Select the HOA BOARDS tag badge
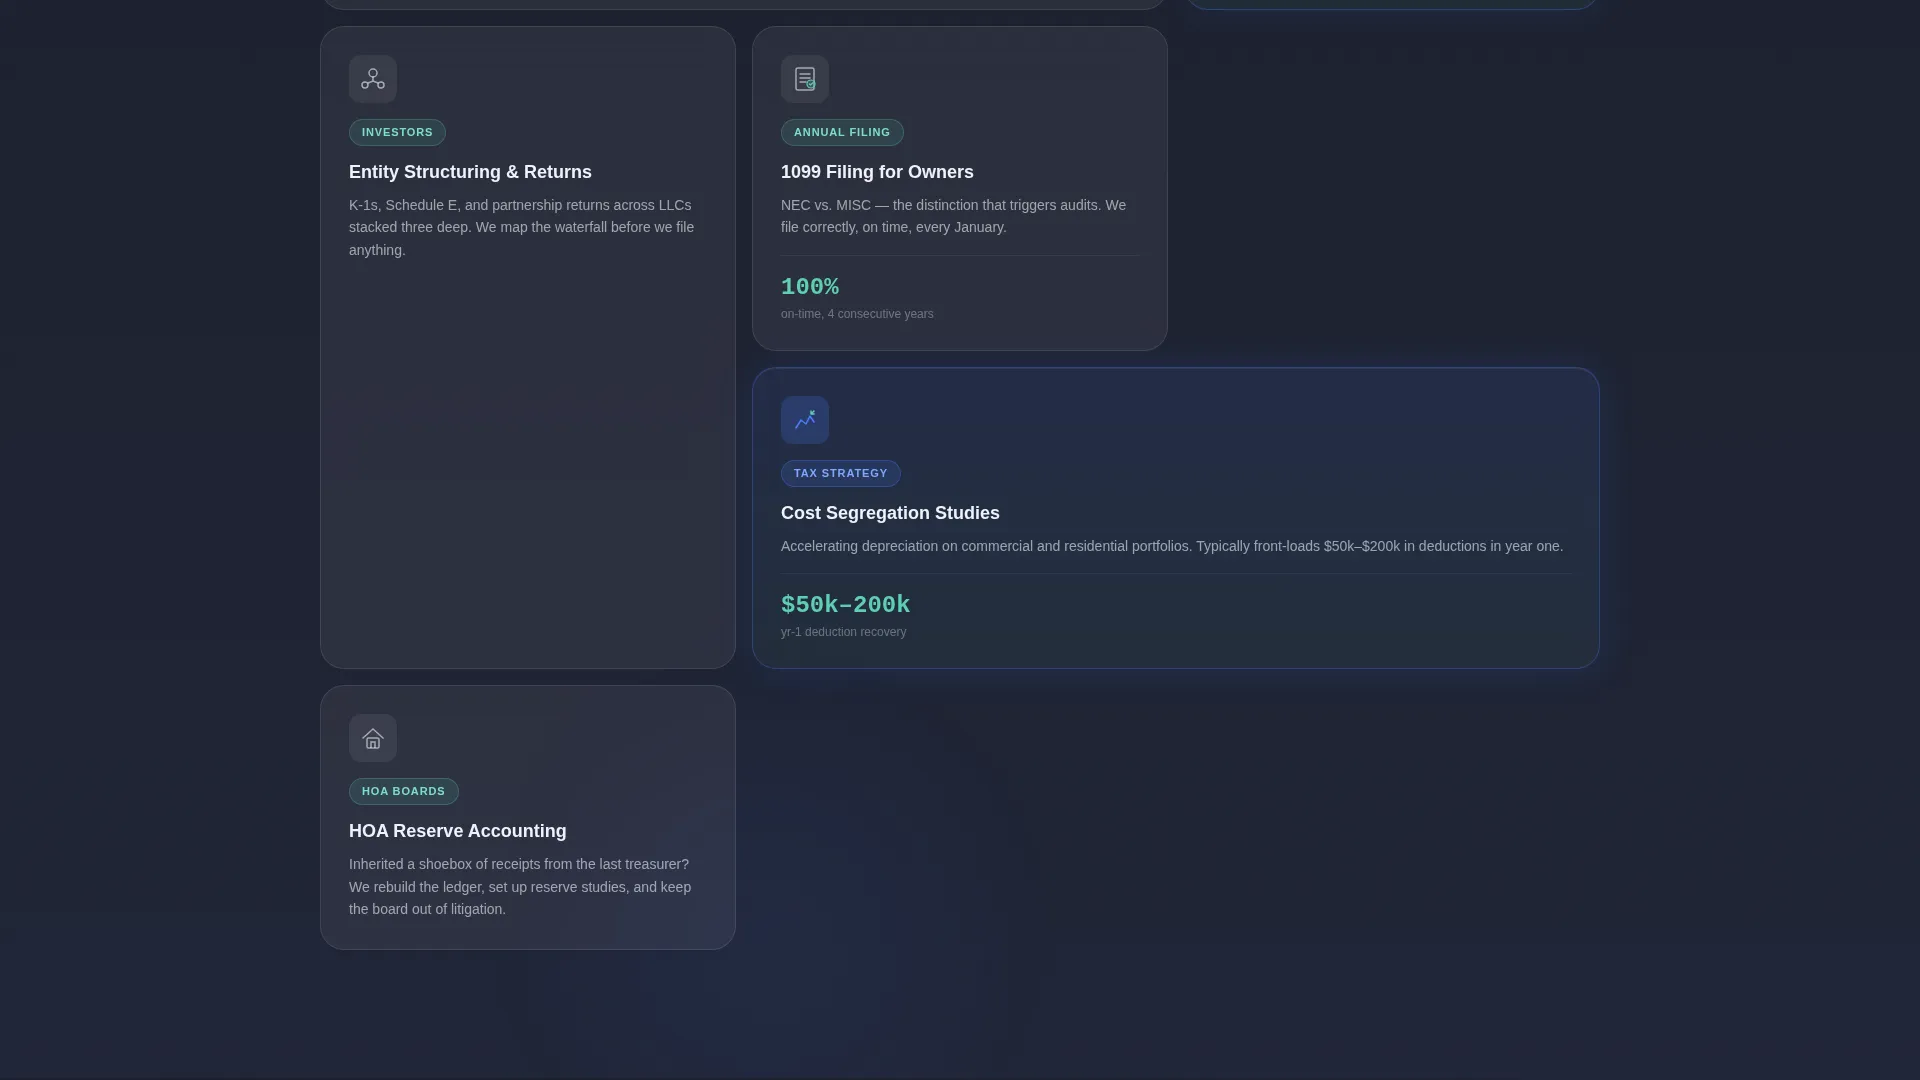This screenshot has width=1920, height=1080. pyautogui.click(x=404, y=791)
